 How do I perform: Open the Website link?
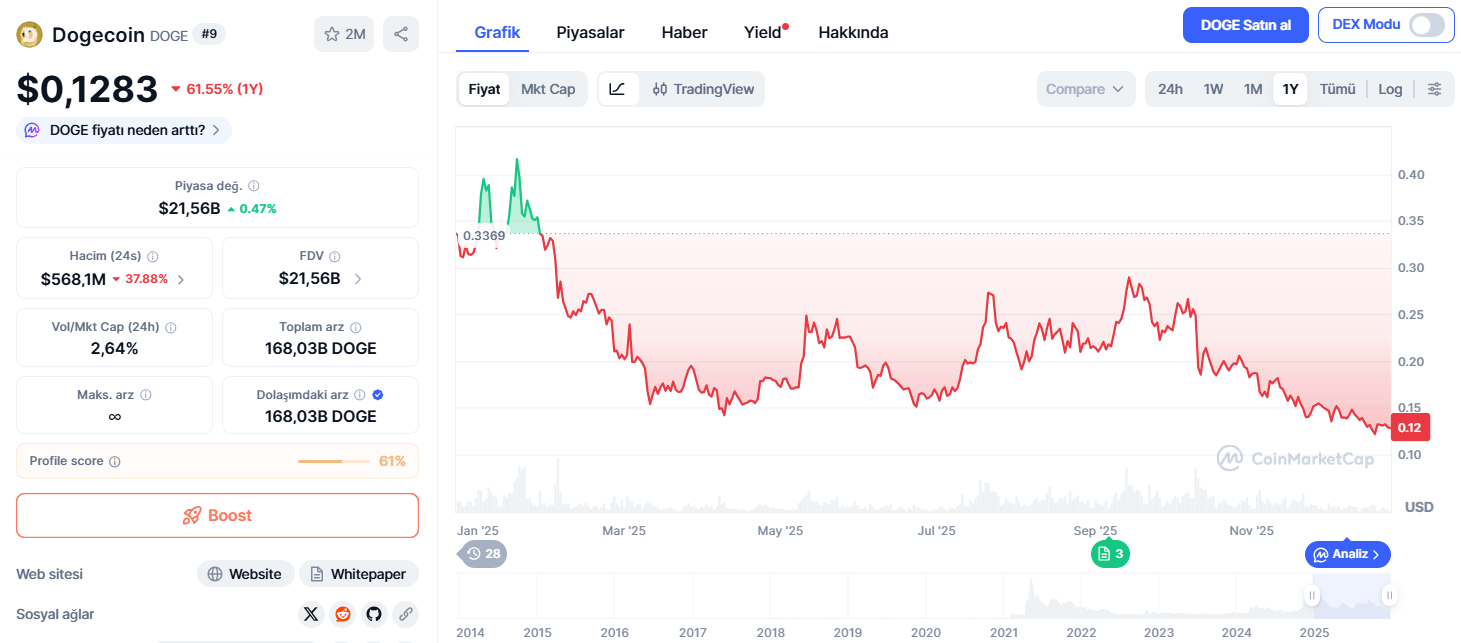(245, 574)
